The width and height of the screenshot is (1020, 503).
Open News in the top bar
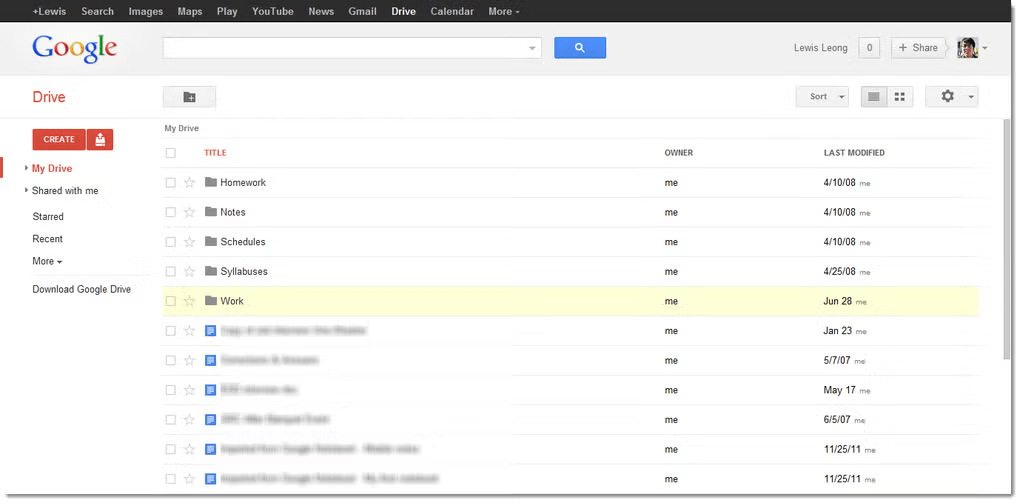click(x=321, y=11)
